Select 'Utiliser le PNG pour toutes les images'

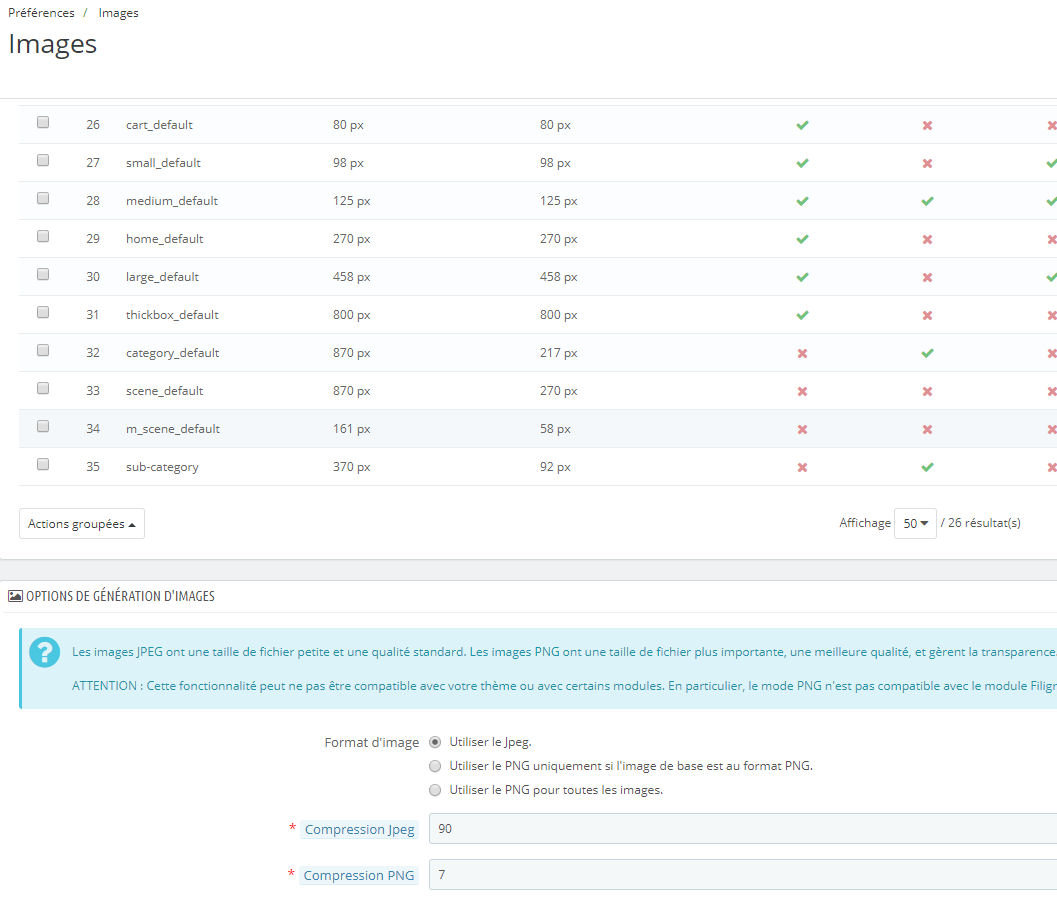pyautogui.click(x=435, y=790)
